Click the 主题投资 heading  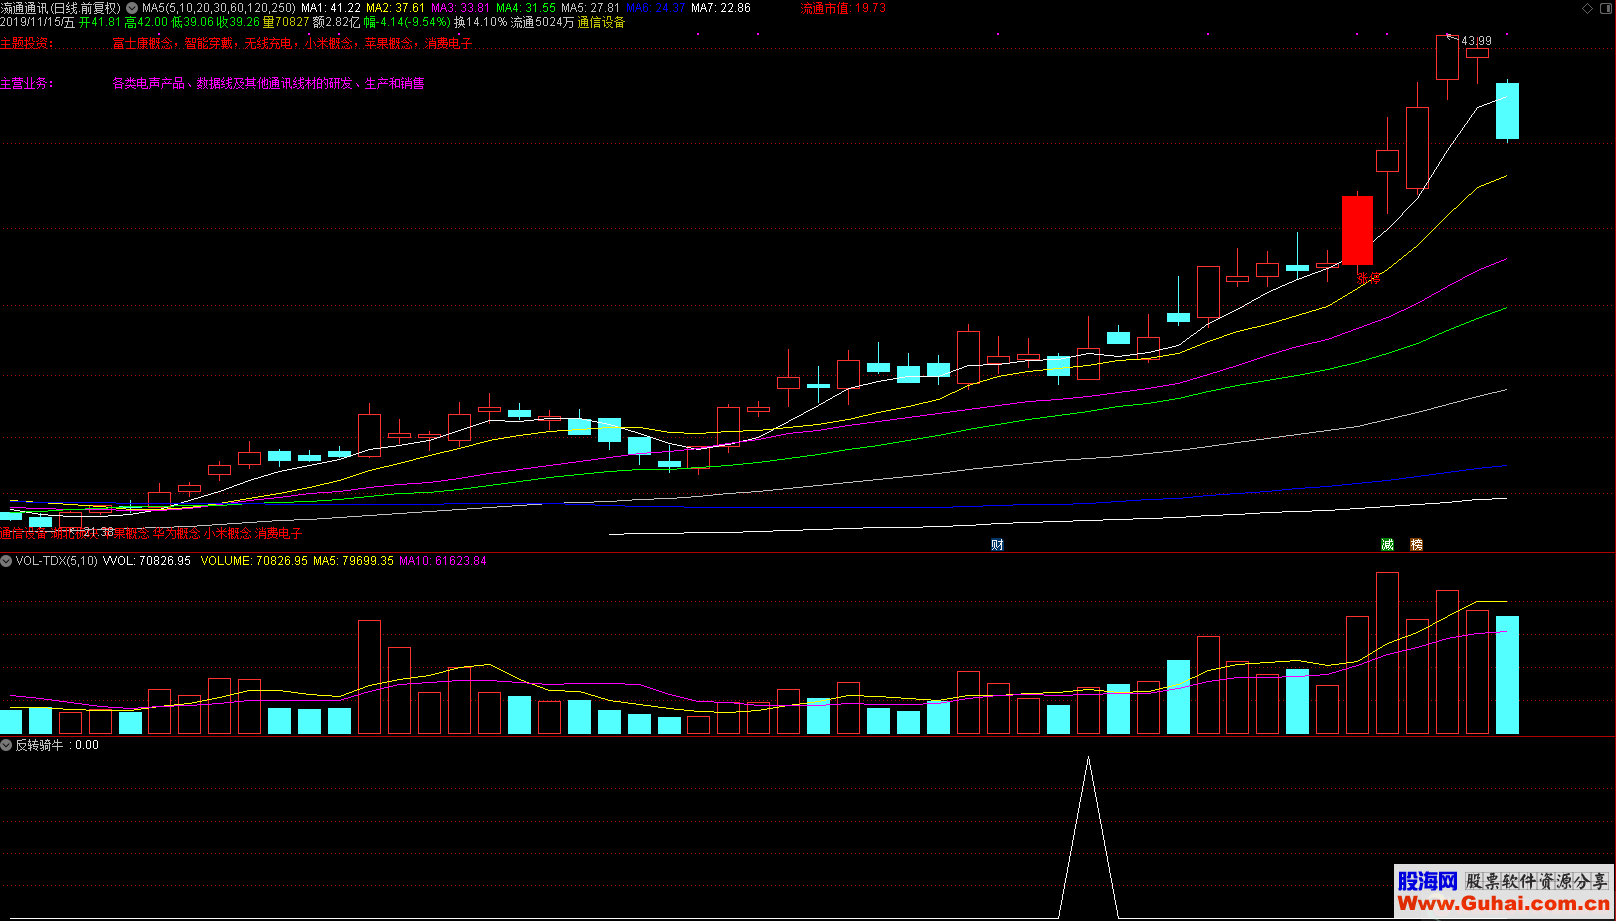[27, 44]
